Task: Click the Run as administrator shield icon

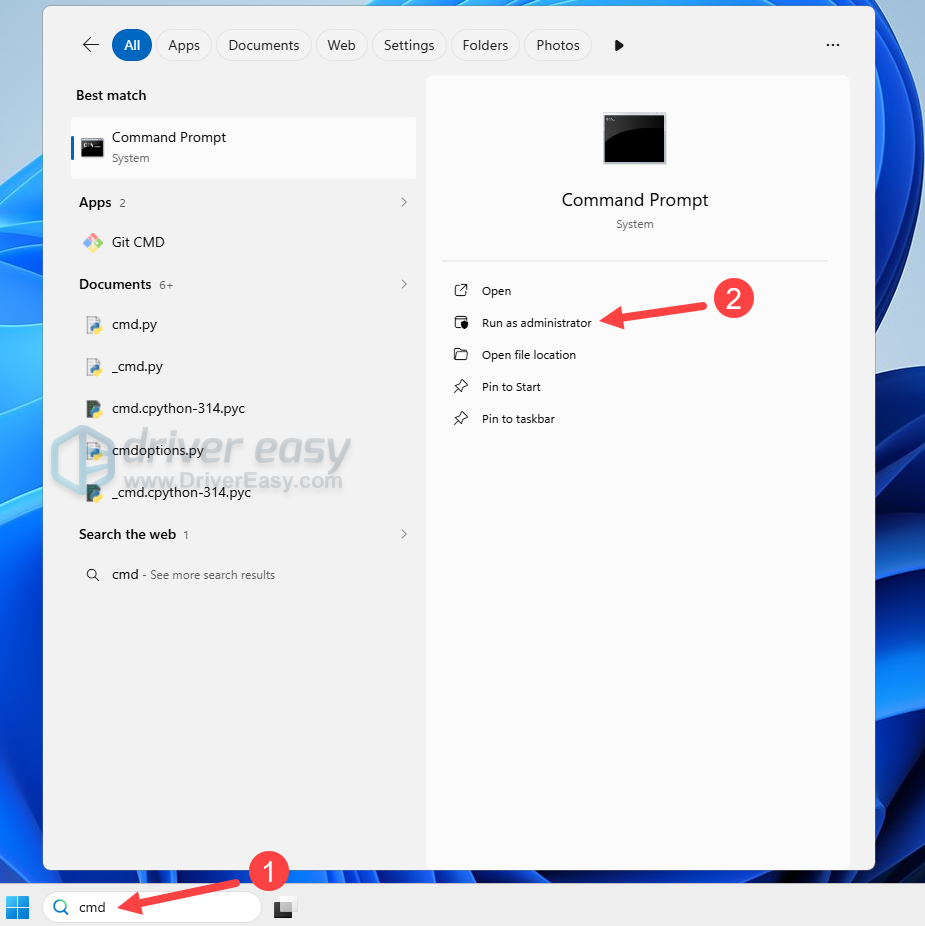Action: (x=461, y=322)
